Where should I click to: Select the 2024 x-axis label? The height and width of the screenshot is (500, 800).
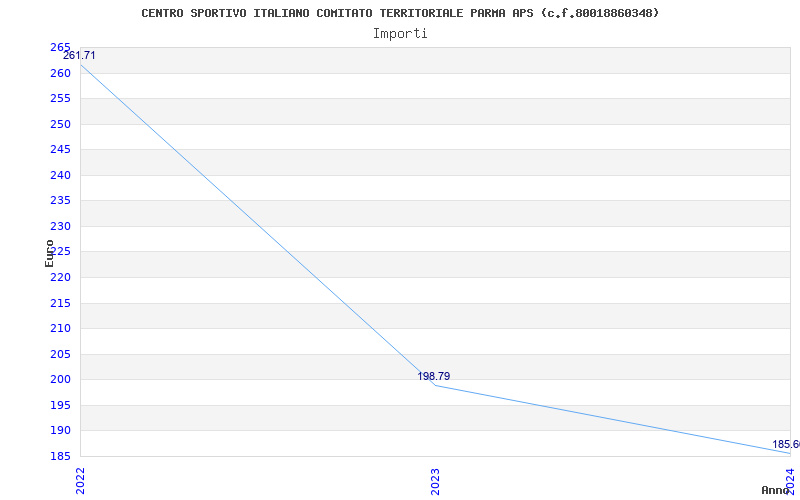tap(790, 481)
